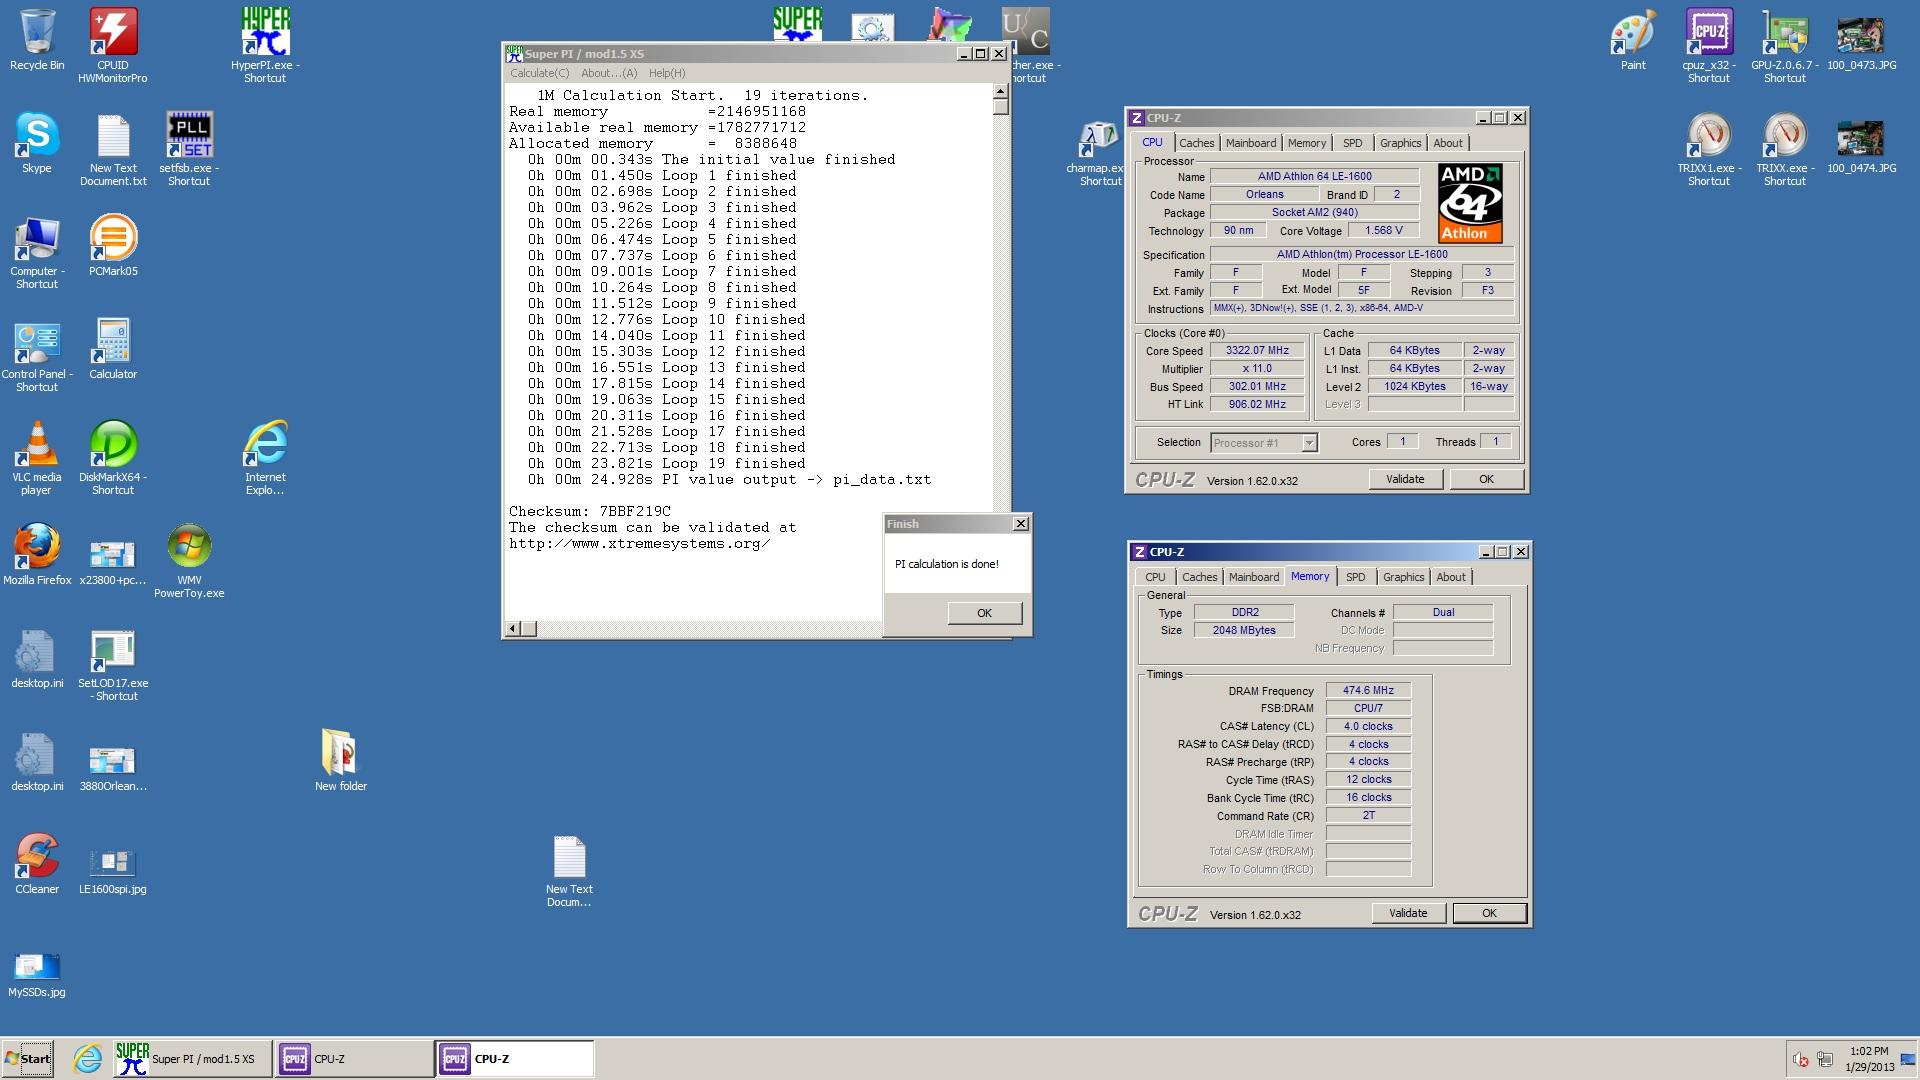Click Super PI vertical scrollbar up arrow

1000,92
